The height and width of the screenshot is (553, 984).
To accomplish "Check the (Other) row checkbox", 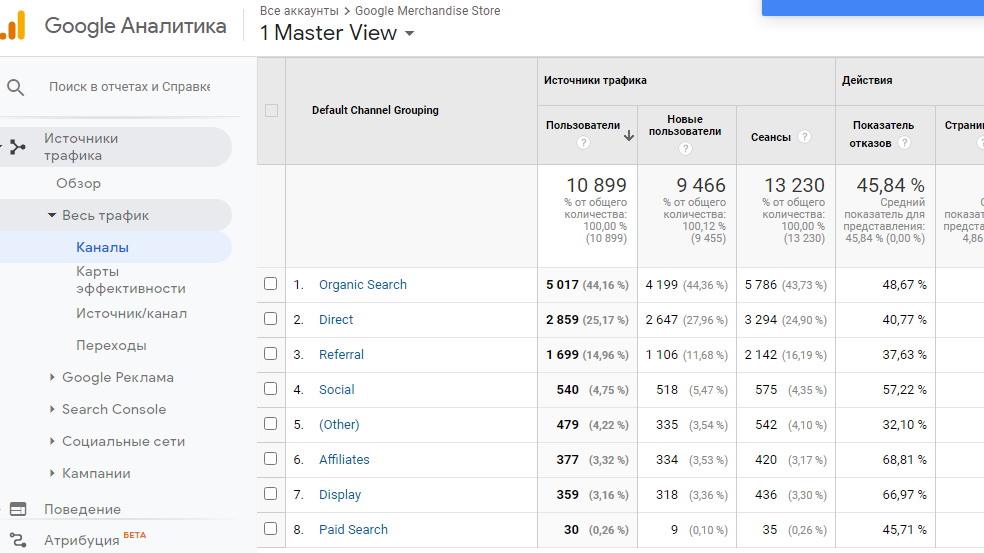I will [270, 424].
